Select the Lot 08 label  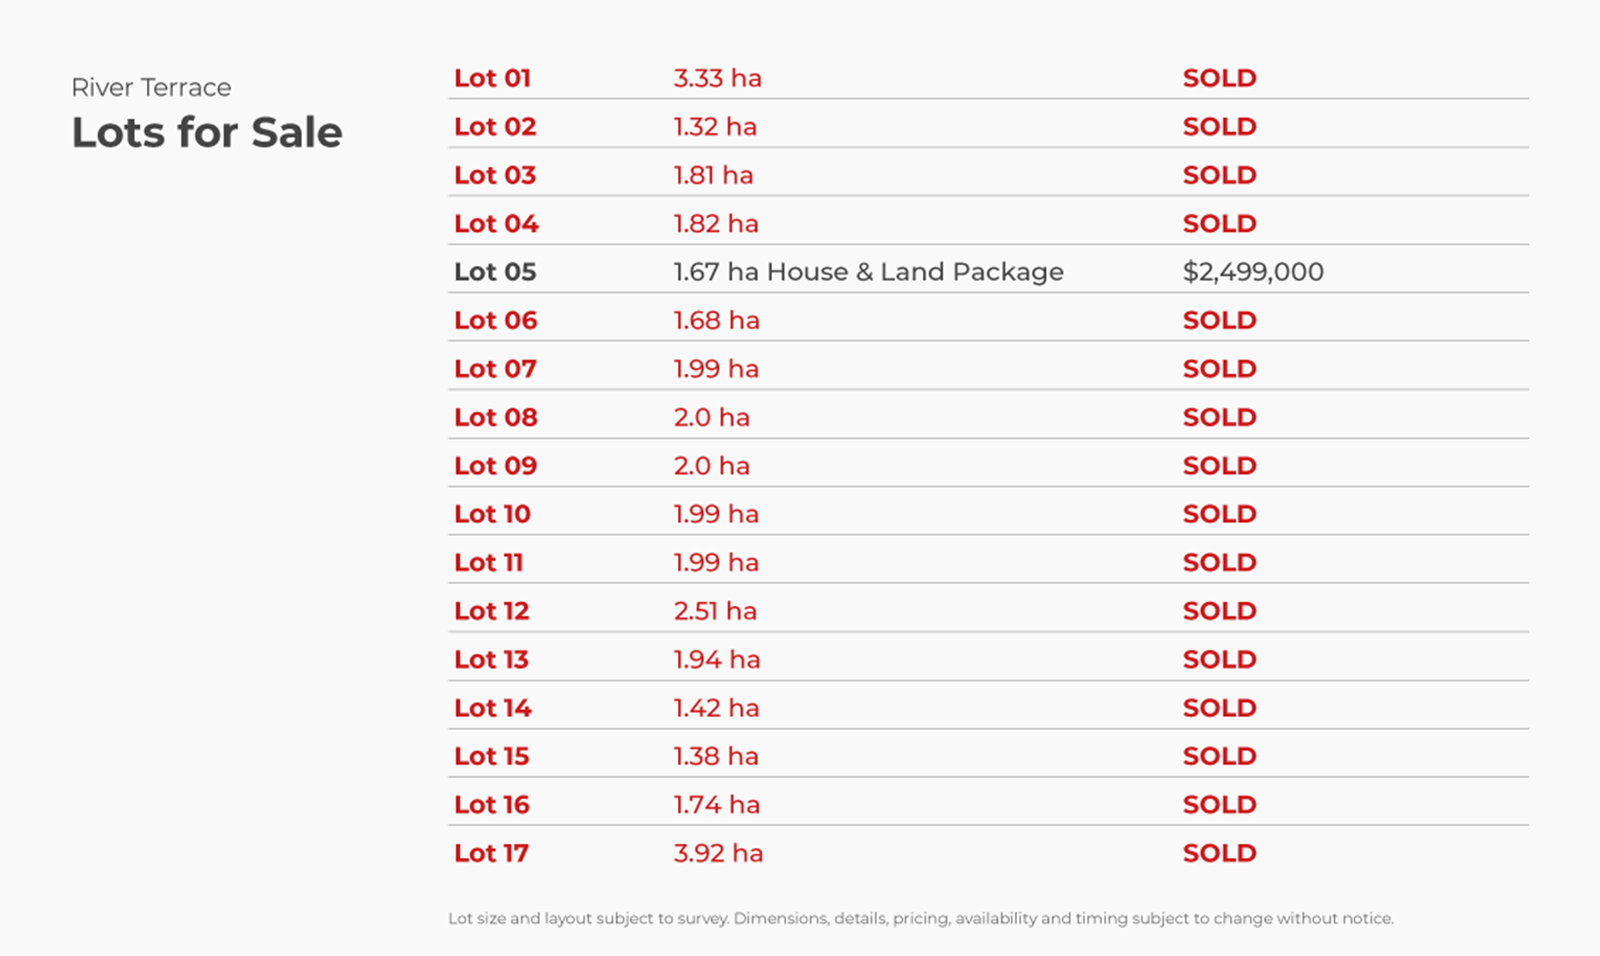pyautogui.click(x=495, y=417)
